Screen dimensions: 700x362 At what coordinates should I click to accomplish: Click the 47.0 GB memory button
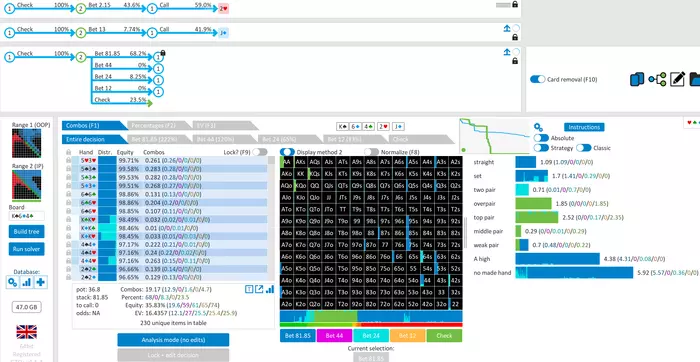click(26, 307)
